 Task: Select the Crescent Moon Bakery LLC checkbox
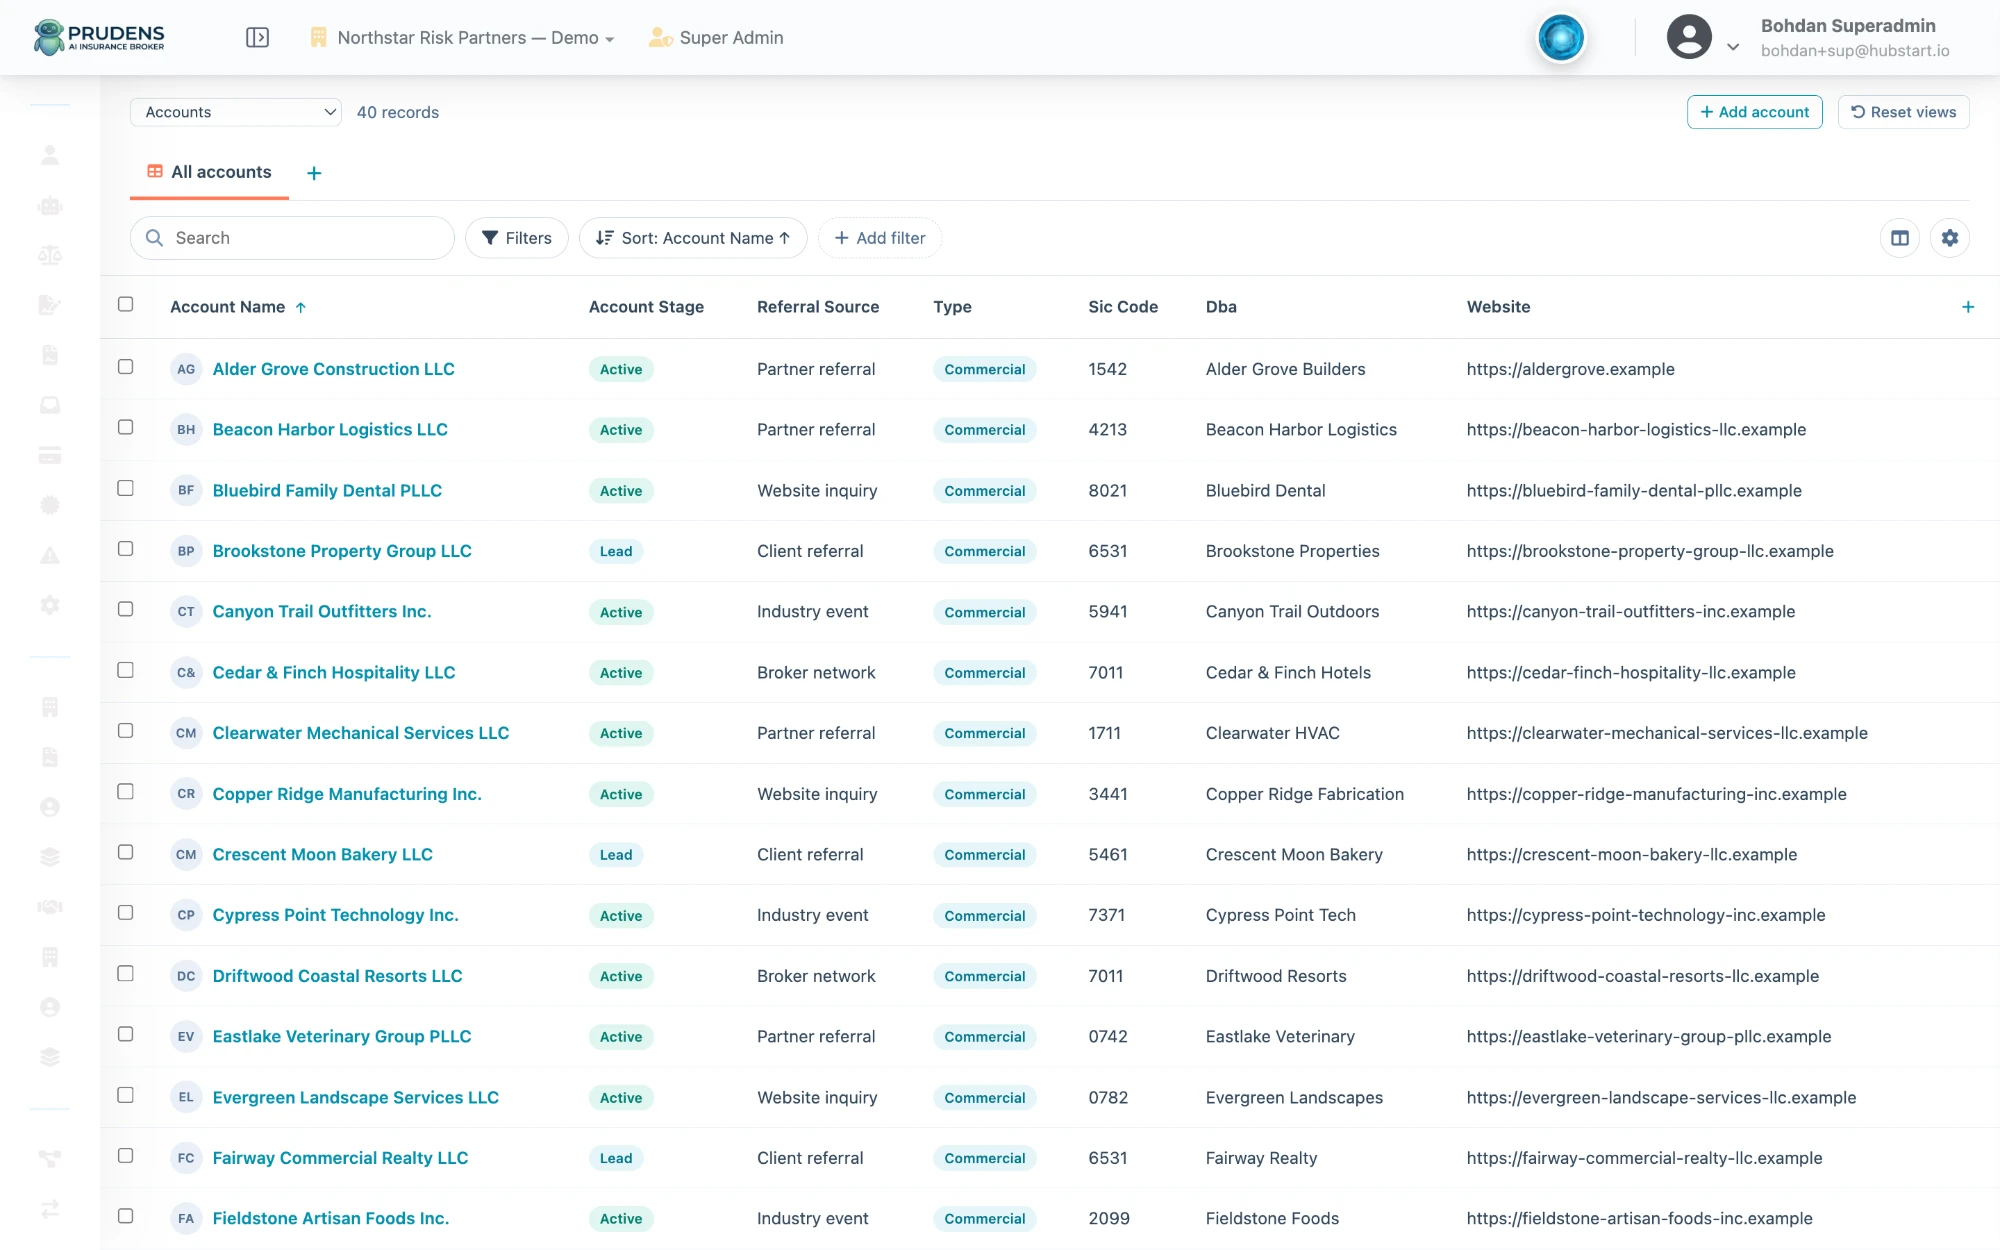pos(125,852)
